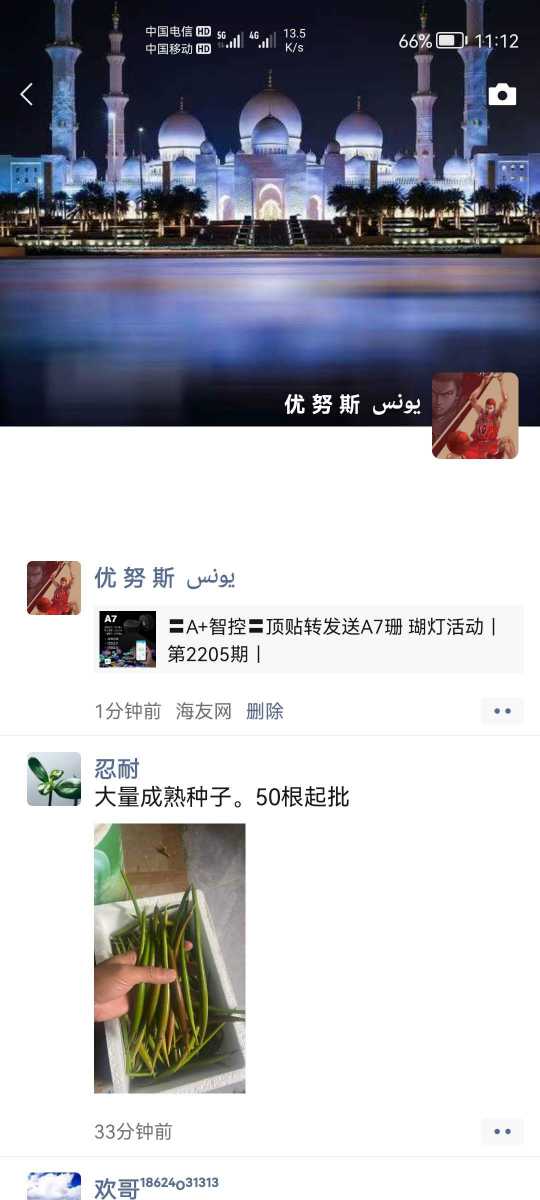Viewport: 540px width, 1200px height.
Task: Open 优努斯 username link in first post
Action: tap(165, 578)
